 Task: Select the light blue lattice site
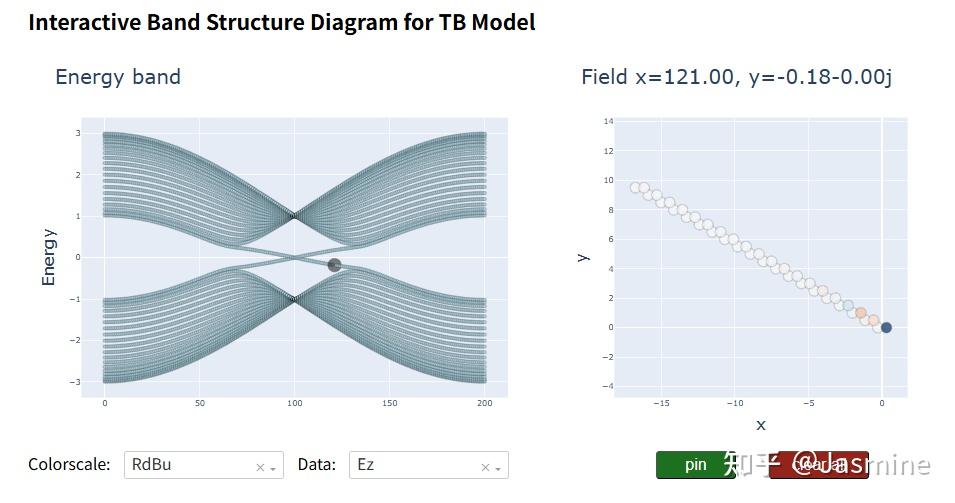point(848,306)
